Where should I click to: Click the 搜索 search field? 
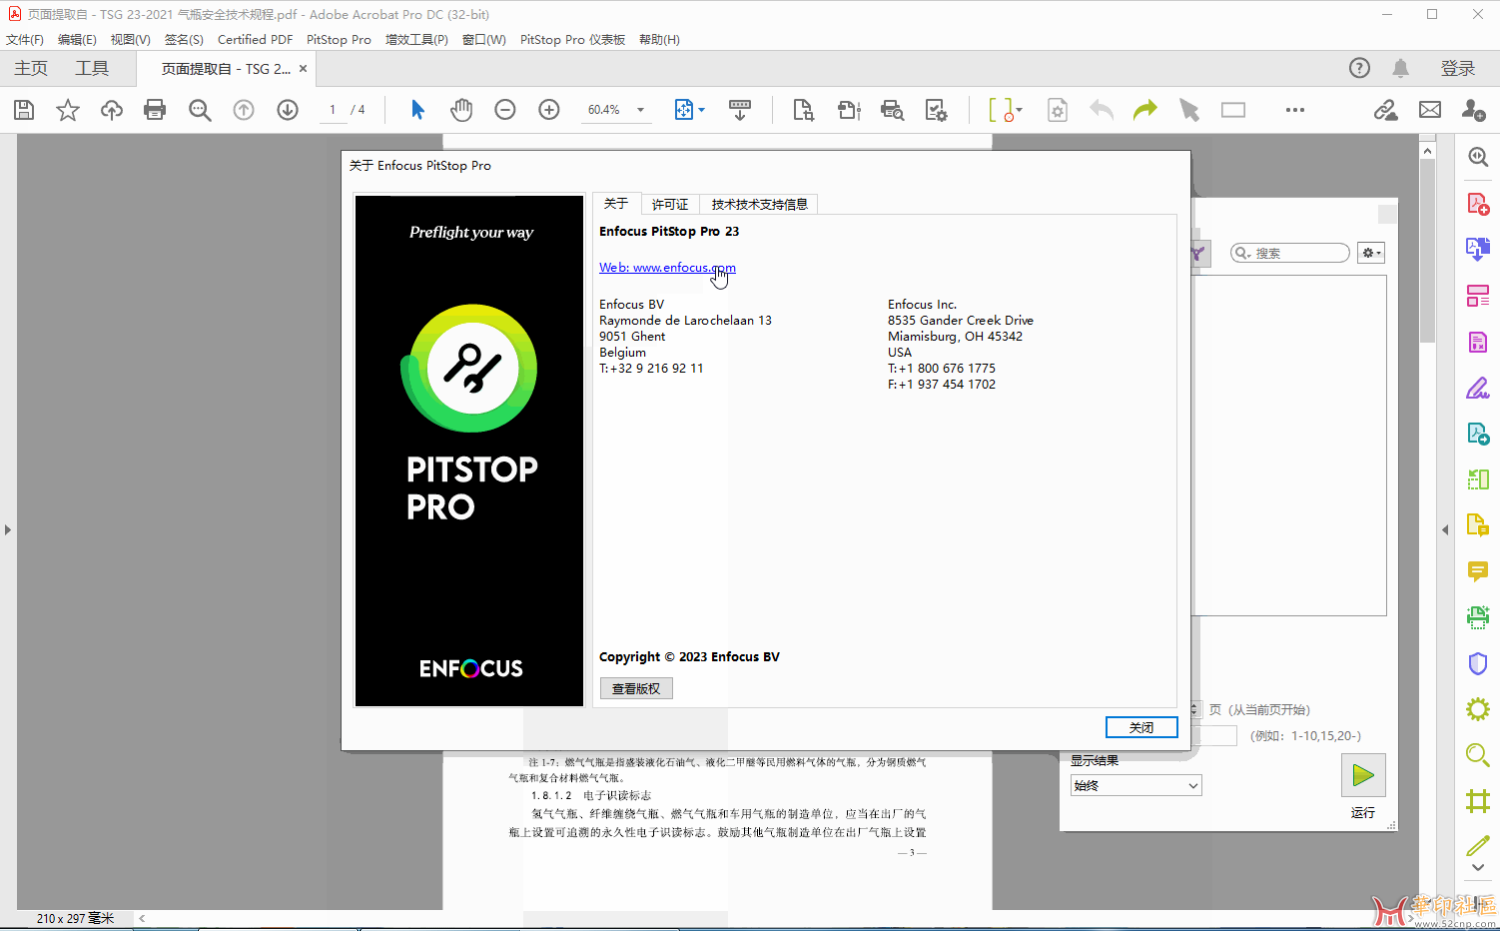pos(1290,253)
